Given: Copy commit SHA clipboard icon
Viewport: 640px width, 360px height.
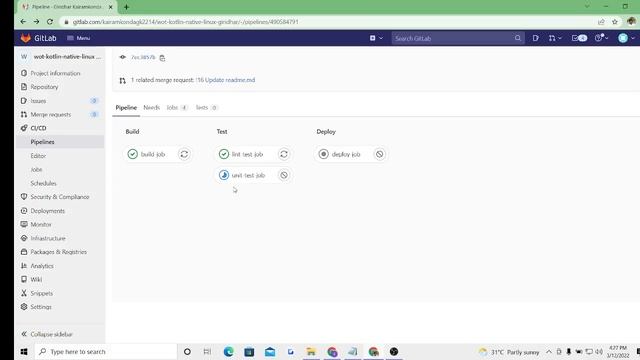Looking at the screenshot, I should coord(162,58).
